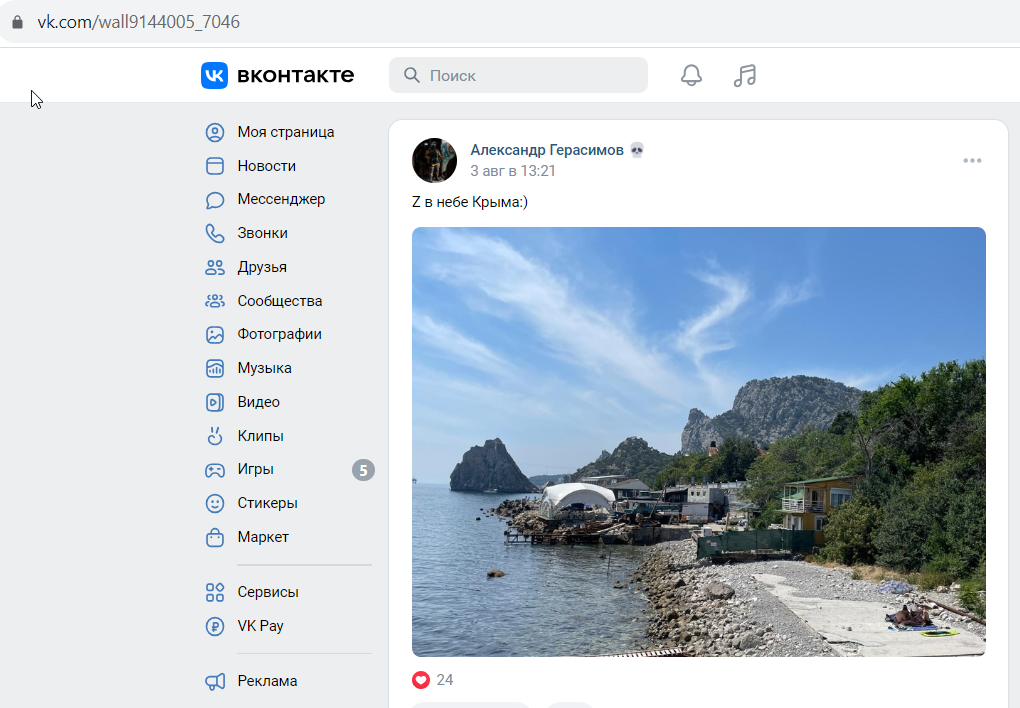The height and width of the screenshot is (708, 1020).
Task: Click the Стикеры smiley icon
Action: [x=215, y=503]
